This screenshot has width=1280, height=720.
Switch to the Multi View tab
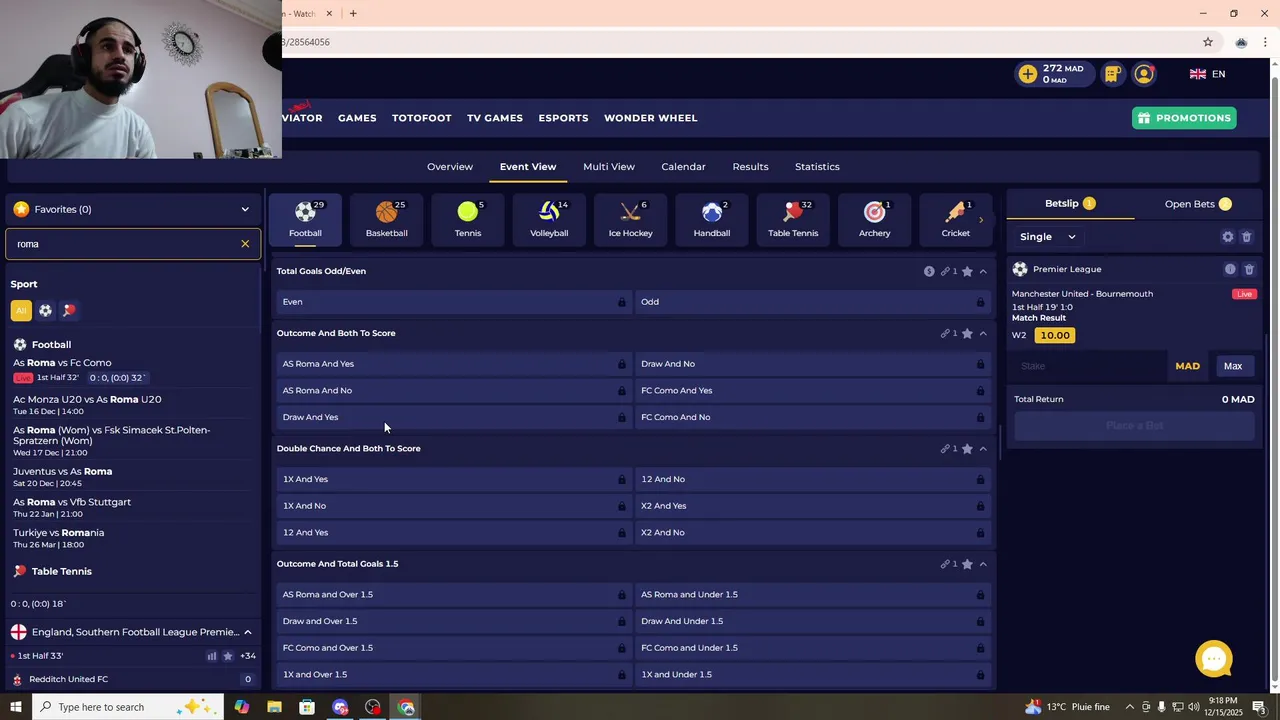609,167
